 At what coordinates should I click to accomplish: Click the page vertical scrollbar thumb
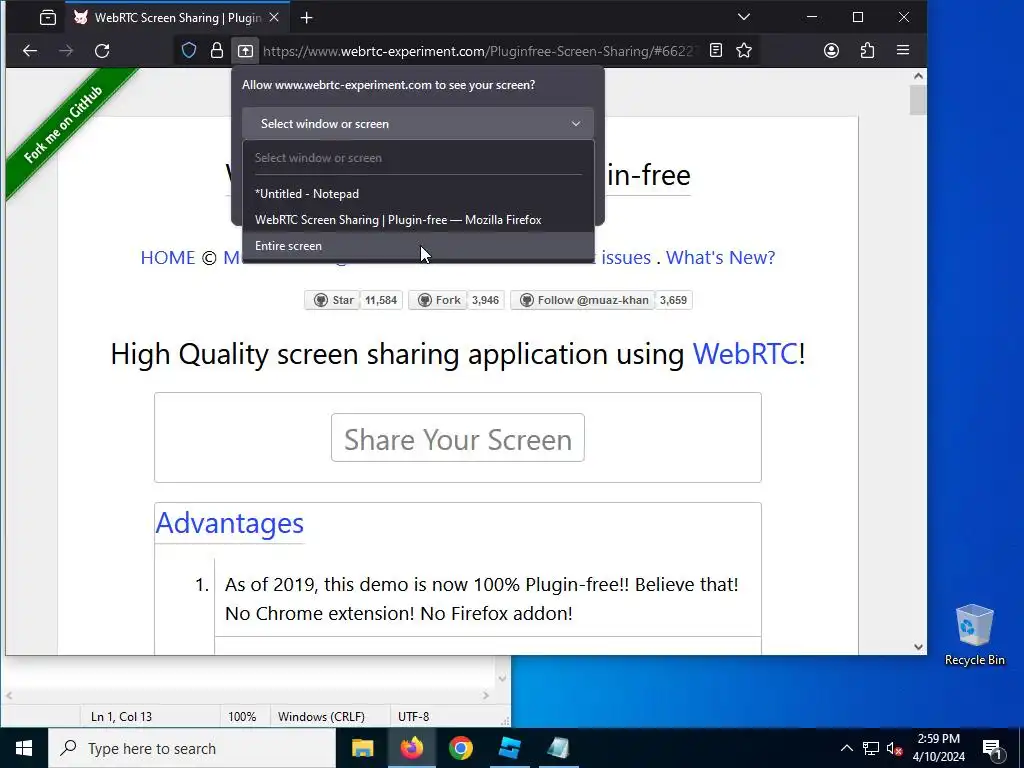click(918, 100)
